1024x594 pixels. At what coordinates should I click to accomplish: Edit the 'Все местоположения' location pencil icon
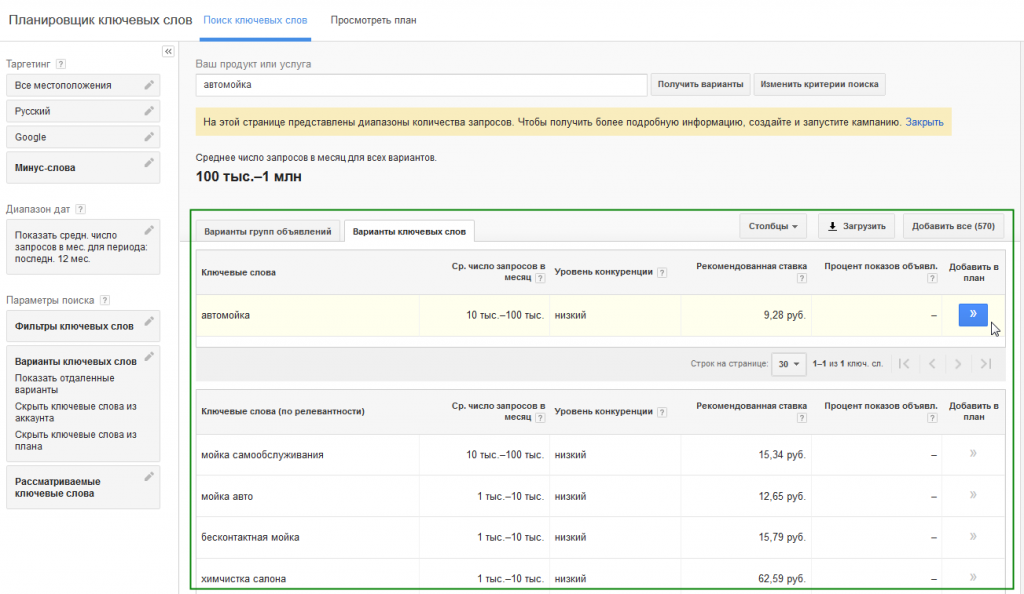coord(149,85)
